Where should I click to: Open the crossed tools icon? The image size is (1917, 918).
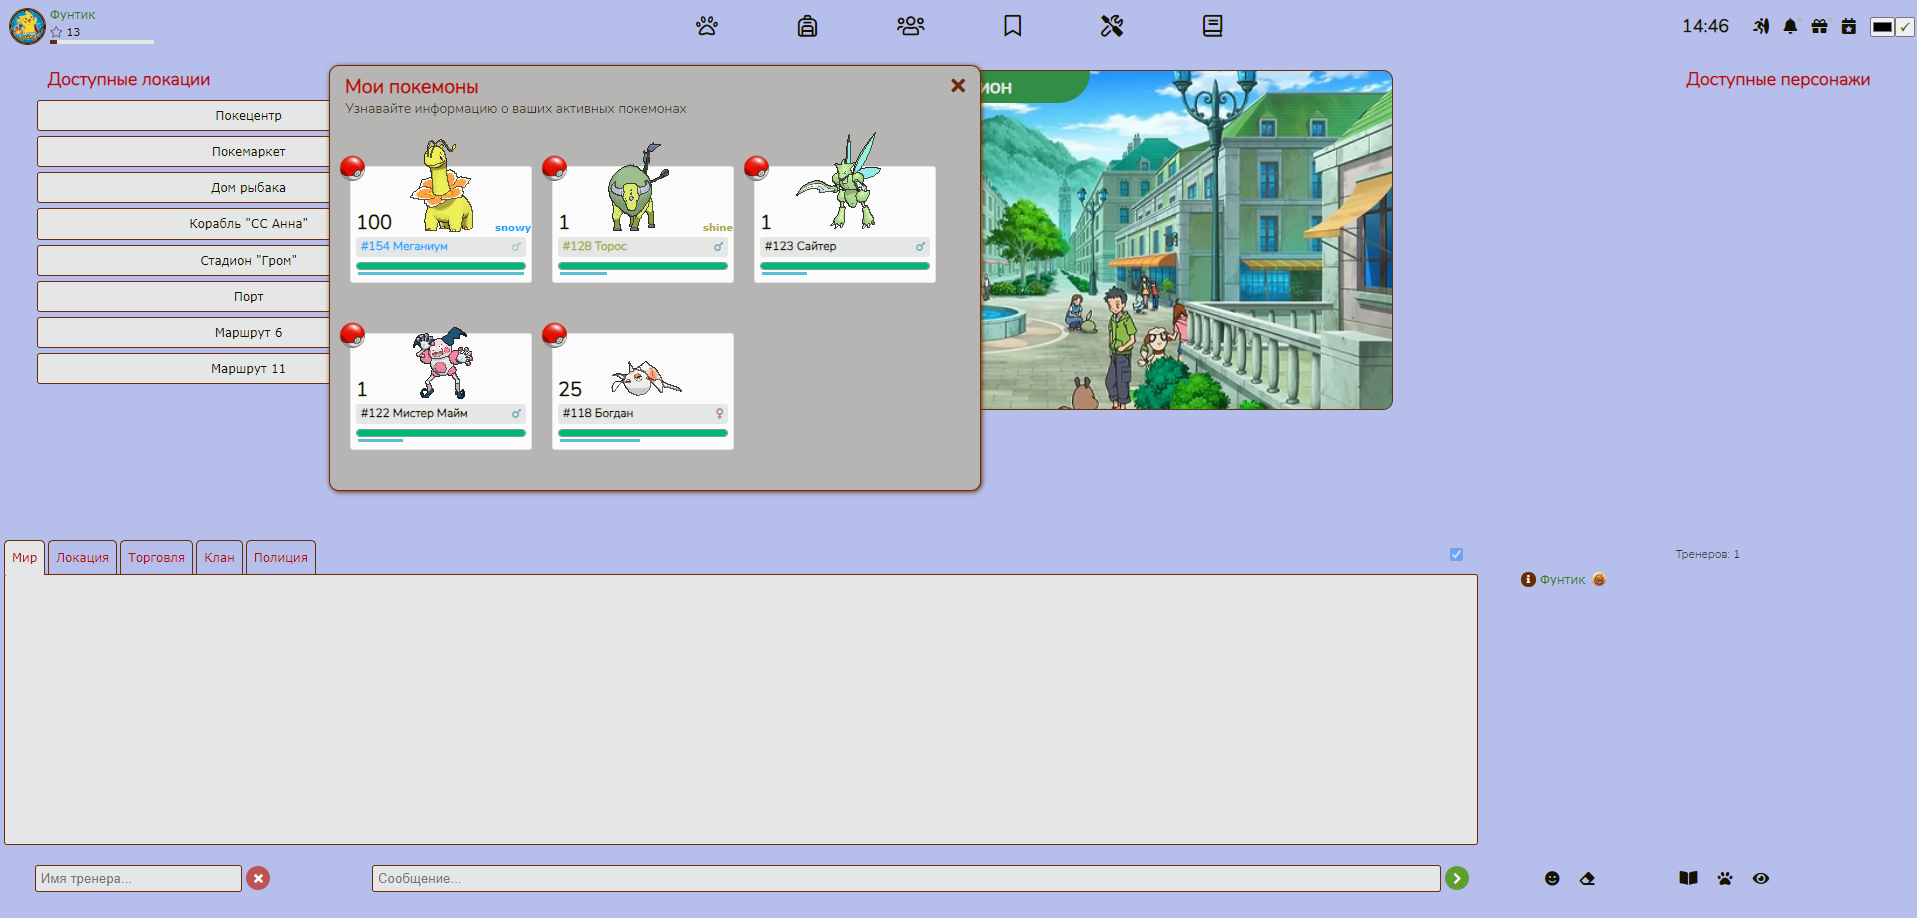pyautogui.click(x=1112, y=26)
